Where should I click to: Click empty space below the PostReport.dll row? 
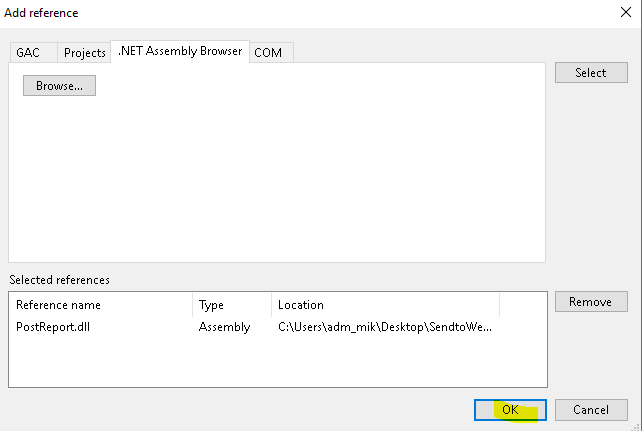coord(276,362)
